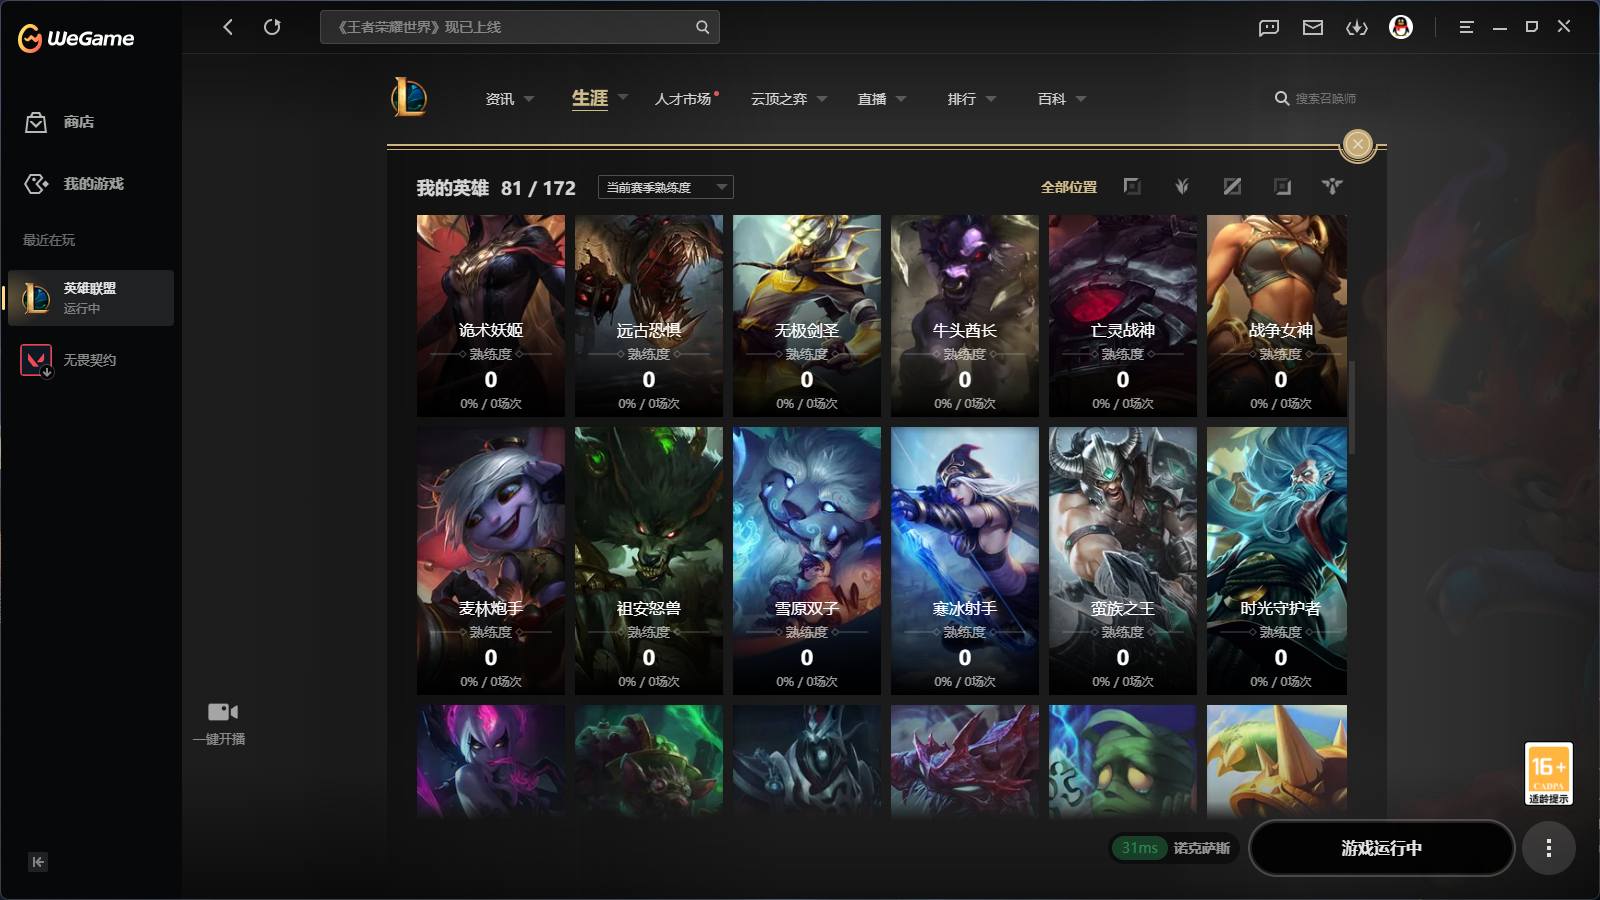
Task: Refresh the current page
Action: coord(272,27)
